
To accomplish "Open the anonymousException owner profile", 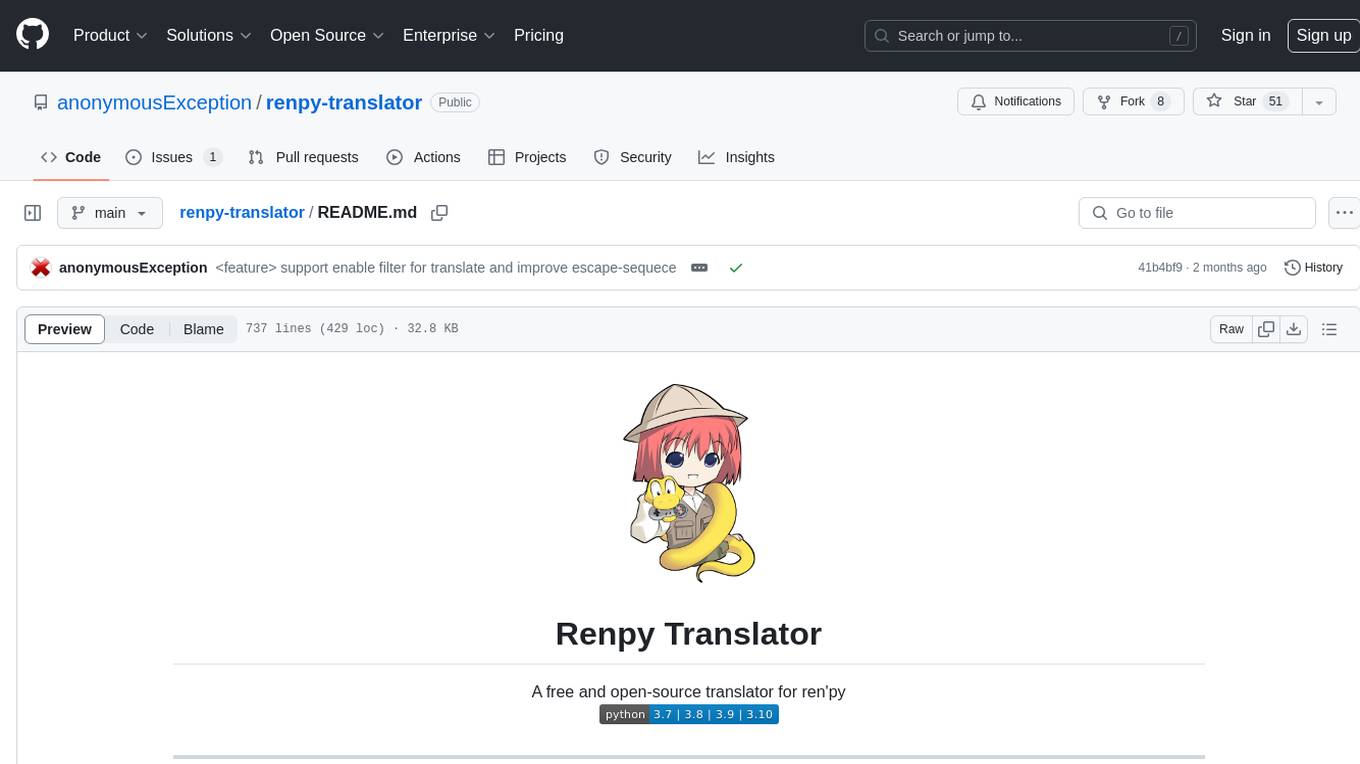I will pyautogui.click(x=154, y=102).
